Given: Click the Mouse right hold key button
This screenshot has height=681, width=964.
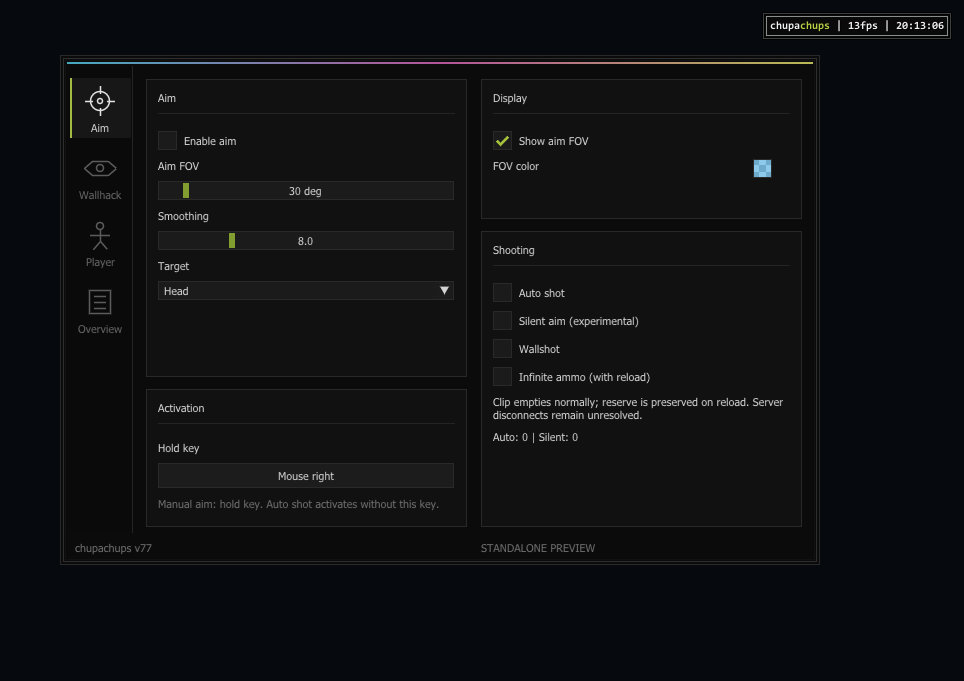Looking at the screenshot, I should pyautogui.click(x=306, y=476).
